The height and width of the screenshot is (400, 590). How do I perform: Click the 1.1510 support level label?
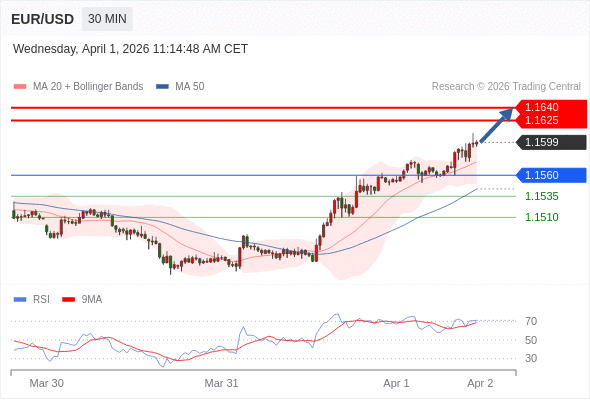[541, 217]
